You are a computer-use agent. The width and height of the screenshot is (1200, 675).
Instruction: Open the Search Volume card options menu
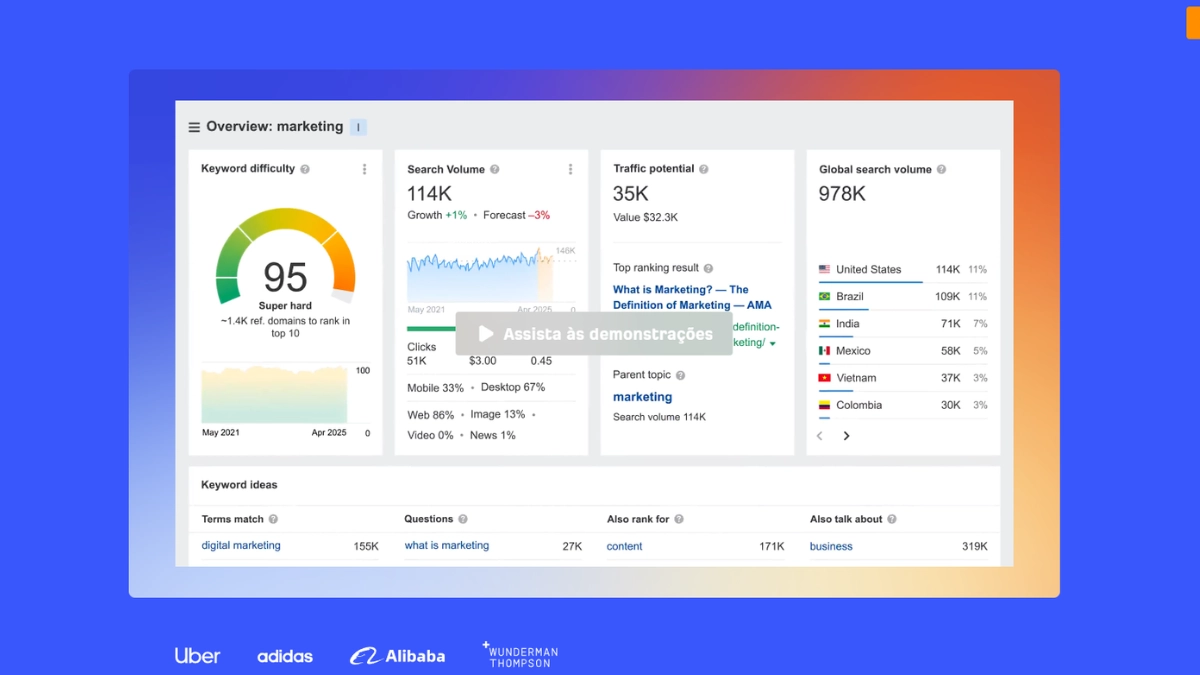(570, 170)
